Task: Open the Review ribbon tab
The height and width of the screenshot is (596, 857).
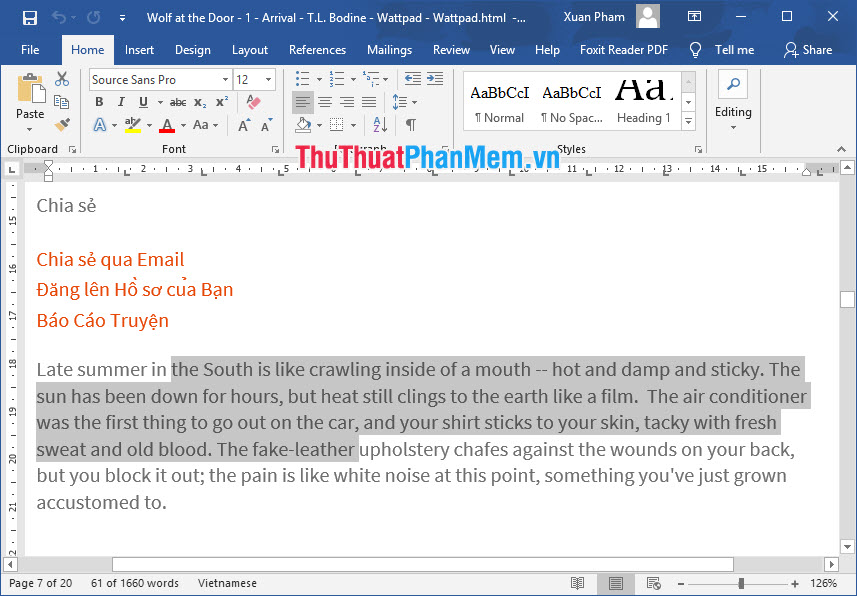Action: click(451, 49)
